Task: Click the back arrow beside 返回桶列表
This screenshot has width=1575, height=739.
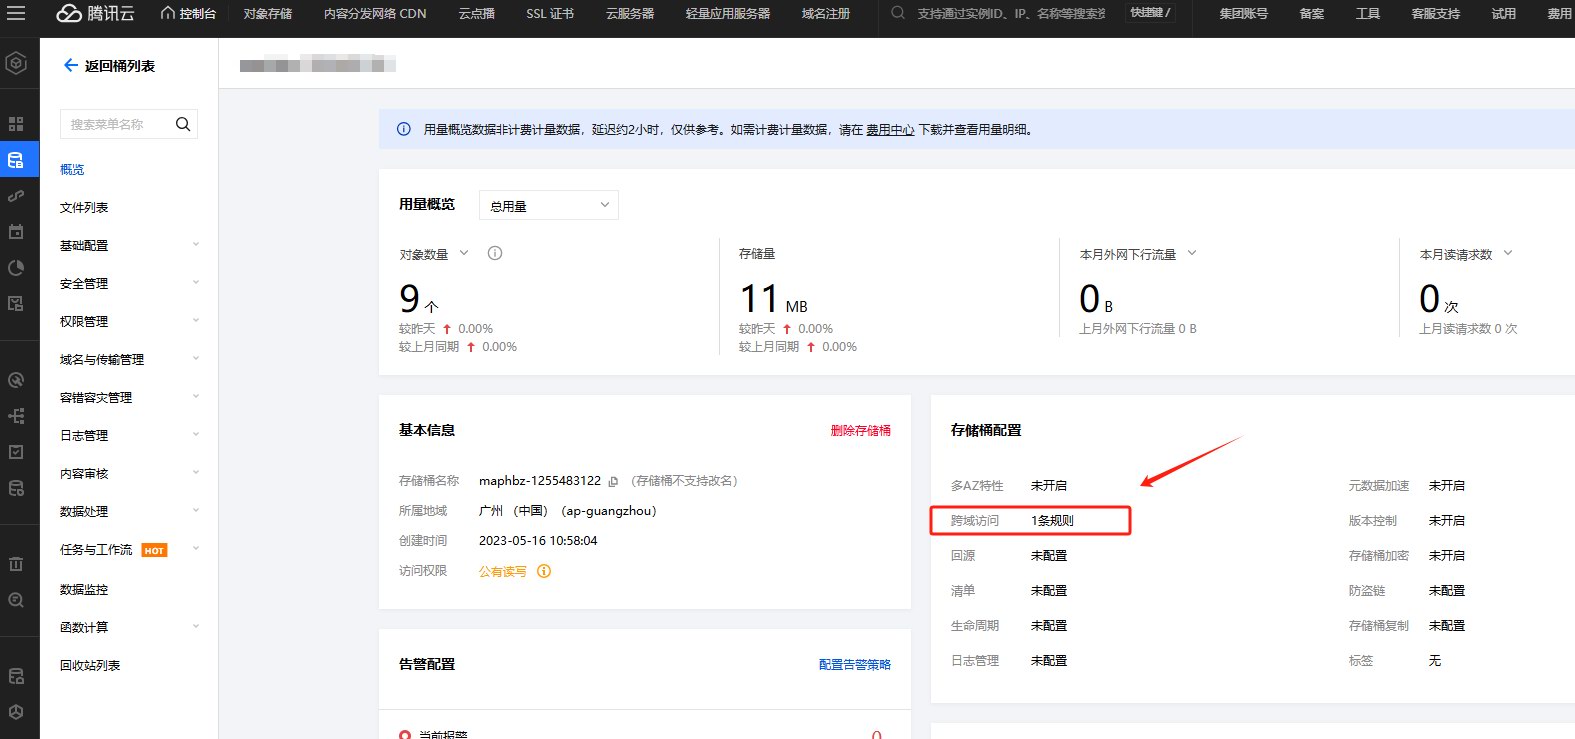Action: [70, 65]
